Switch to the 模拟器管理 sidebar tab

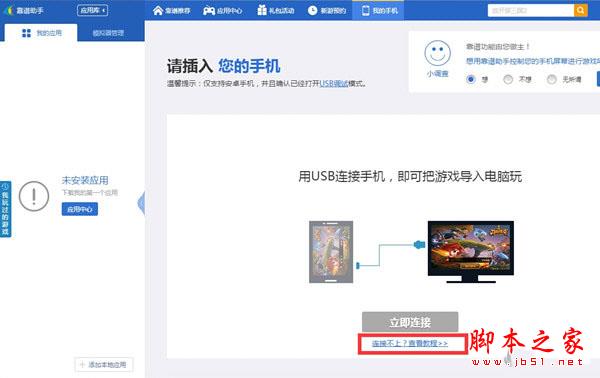(x=108, y=33)
